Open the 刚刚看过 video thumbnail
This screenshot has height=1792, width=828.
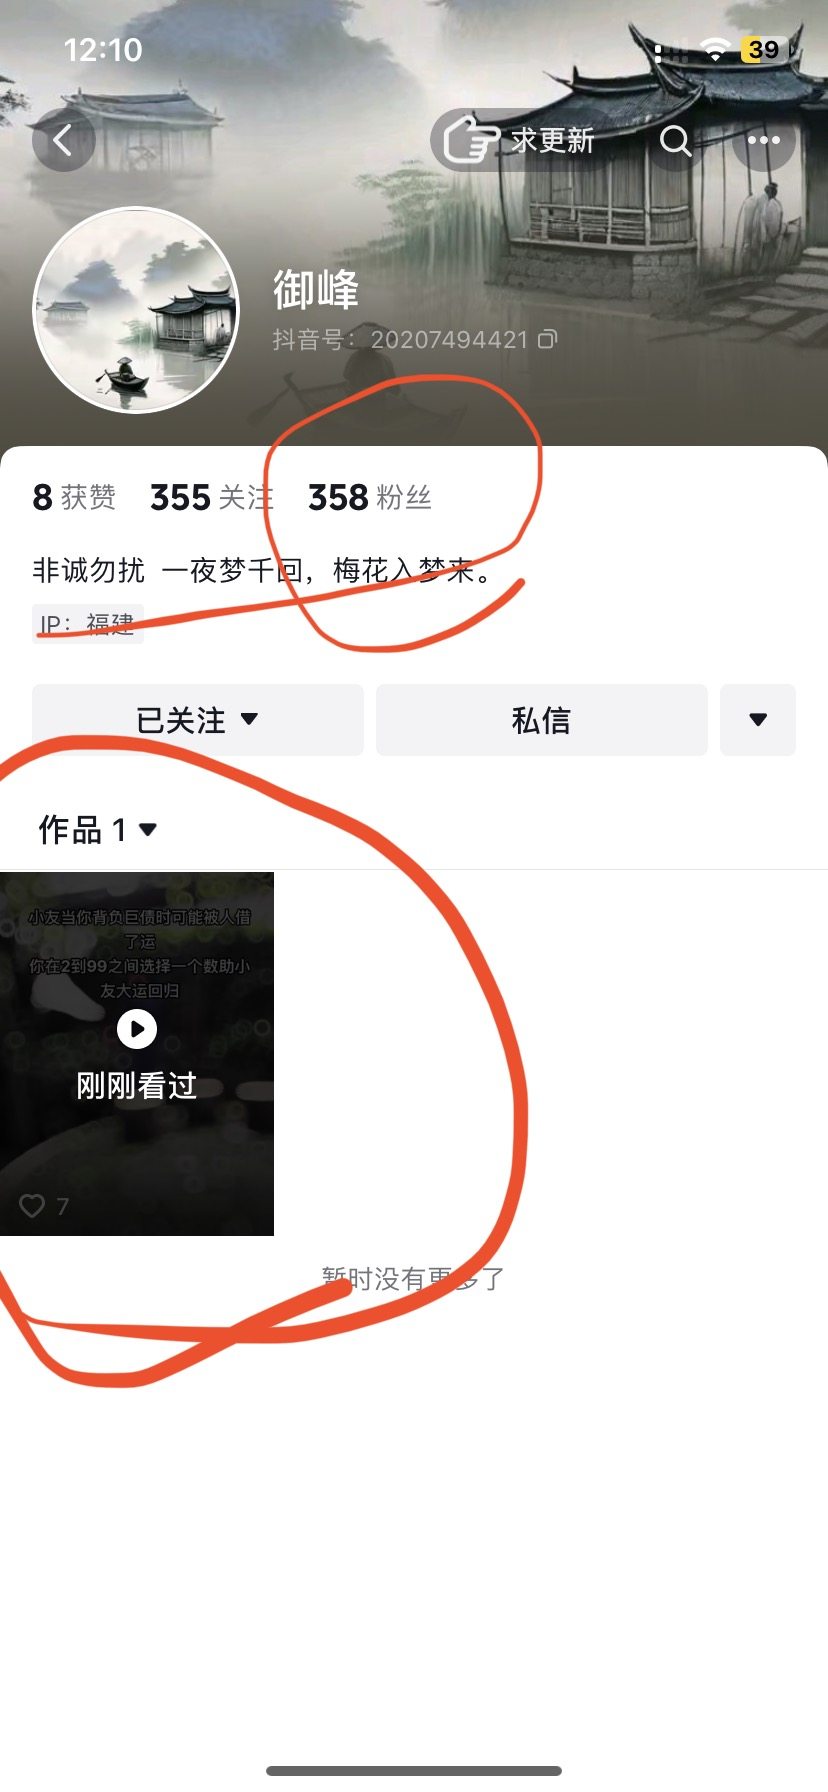[x=137, y=1054]
